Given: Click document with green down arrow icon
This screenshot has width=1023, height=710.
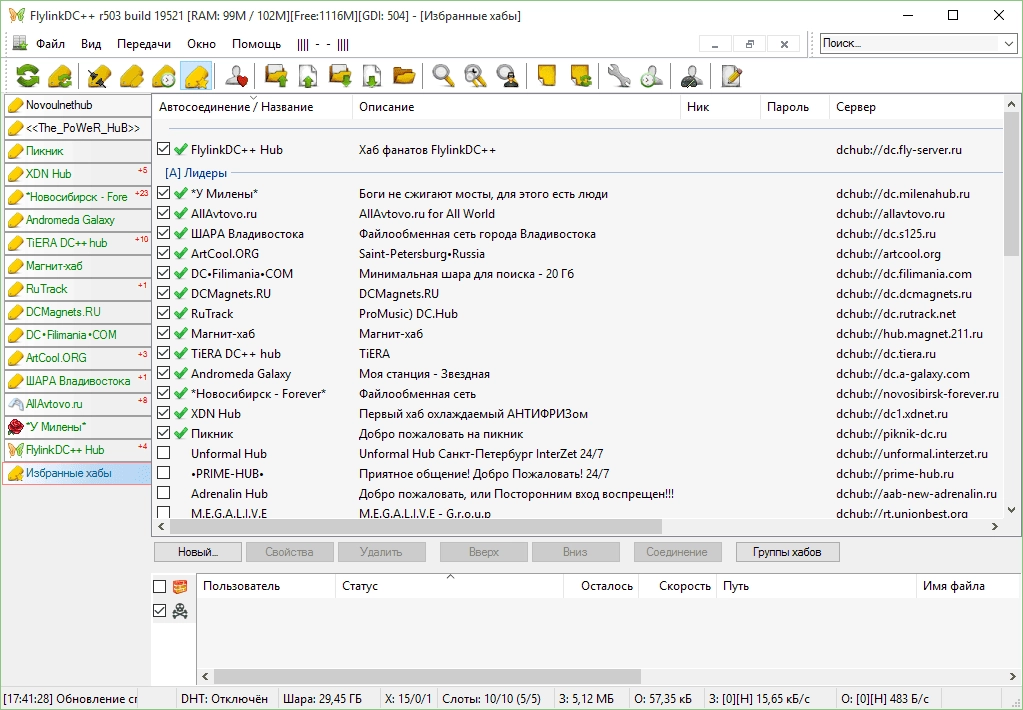Looking at the screenshot, I should 372,76.
